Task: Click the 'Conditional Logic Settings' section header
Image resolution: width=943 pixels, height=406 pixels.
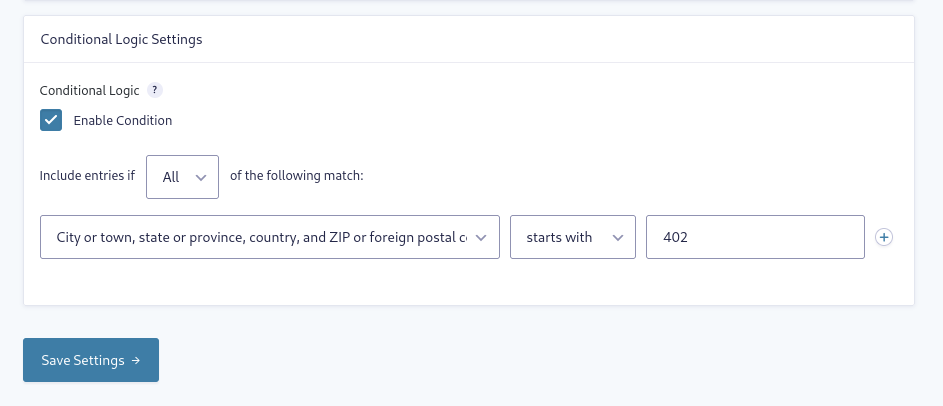Action: pyautogui.click(x=121, y=39)
